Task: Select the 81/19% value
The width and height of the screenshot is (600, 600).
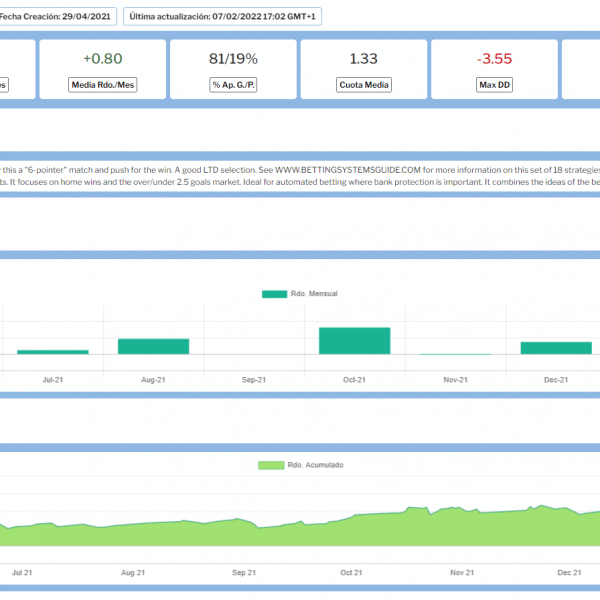Action: (x=233, y=59)
